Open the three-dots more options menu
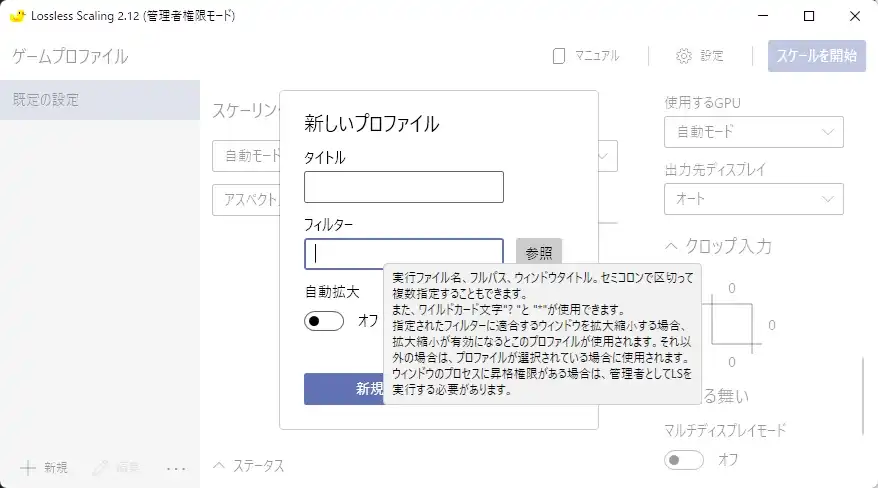The image size is (878, 488). pyautogui.click(x=176, y=467)
